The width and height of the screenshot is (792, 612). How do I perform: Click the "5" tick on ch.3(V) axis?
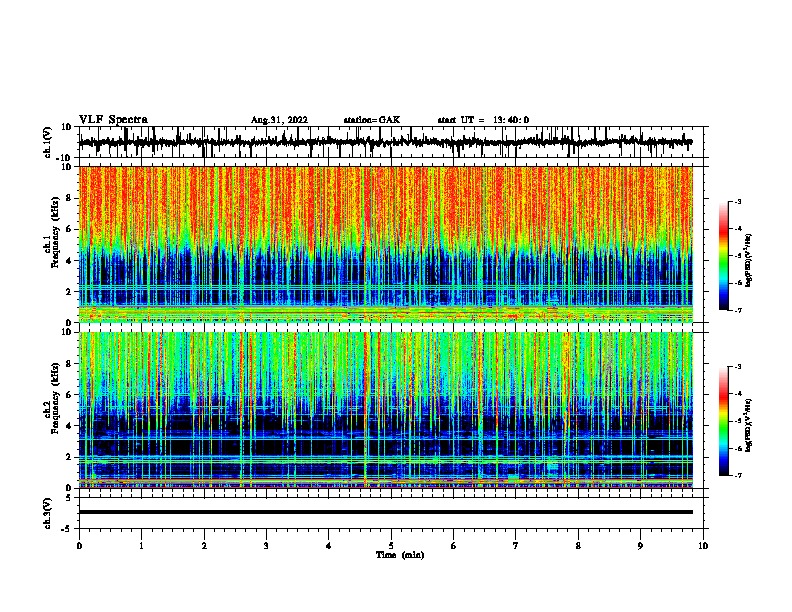click(x=70, y=497)
